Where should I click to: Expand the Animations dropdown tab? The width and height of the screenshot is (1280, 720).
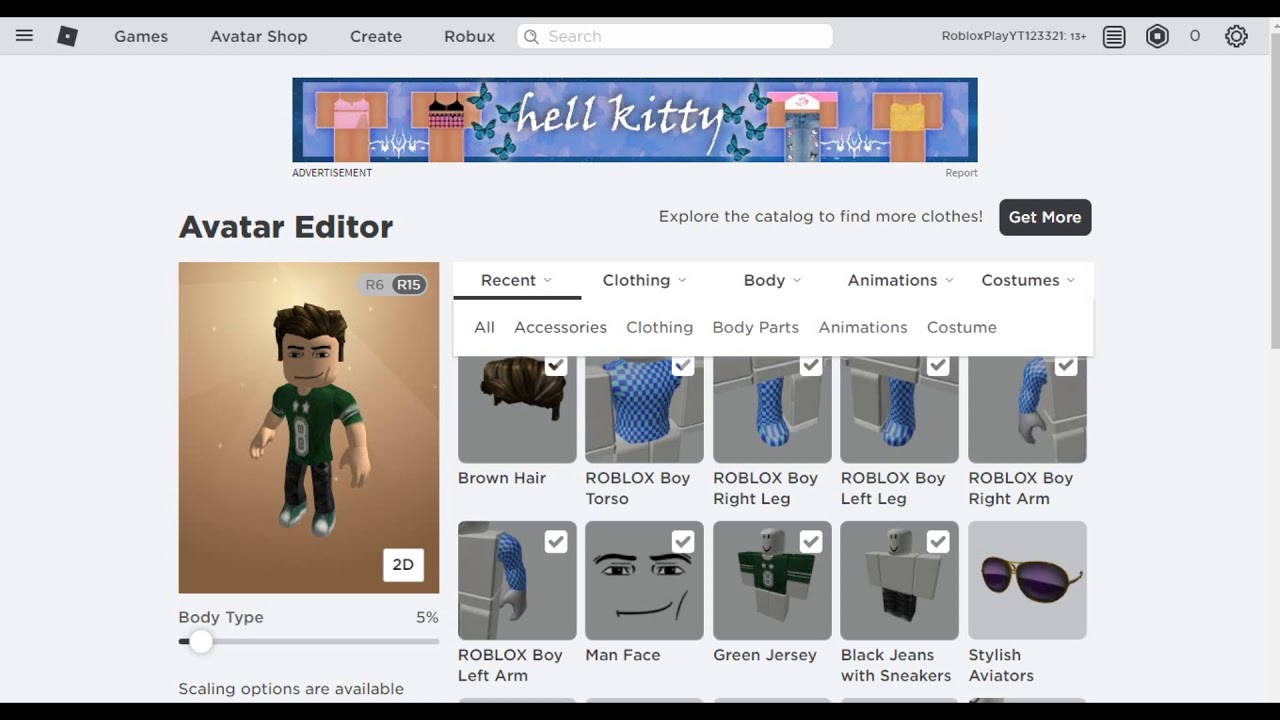tap(900, 280)
